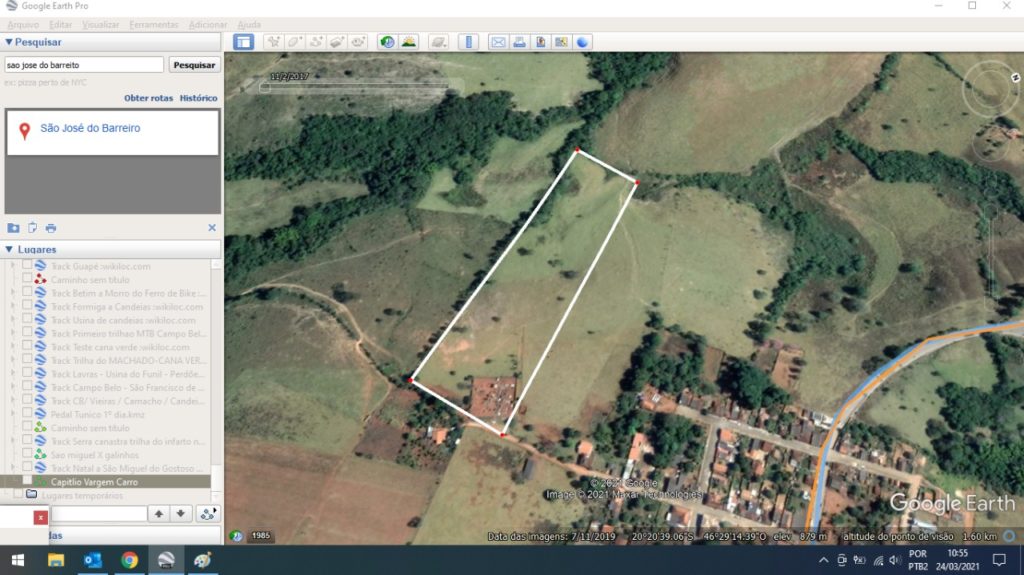This screenshot has width=1024, height=575.
Task: Select the add path tool
Action: click(x=316, y=42)
